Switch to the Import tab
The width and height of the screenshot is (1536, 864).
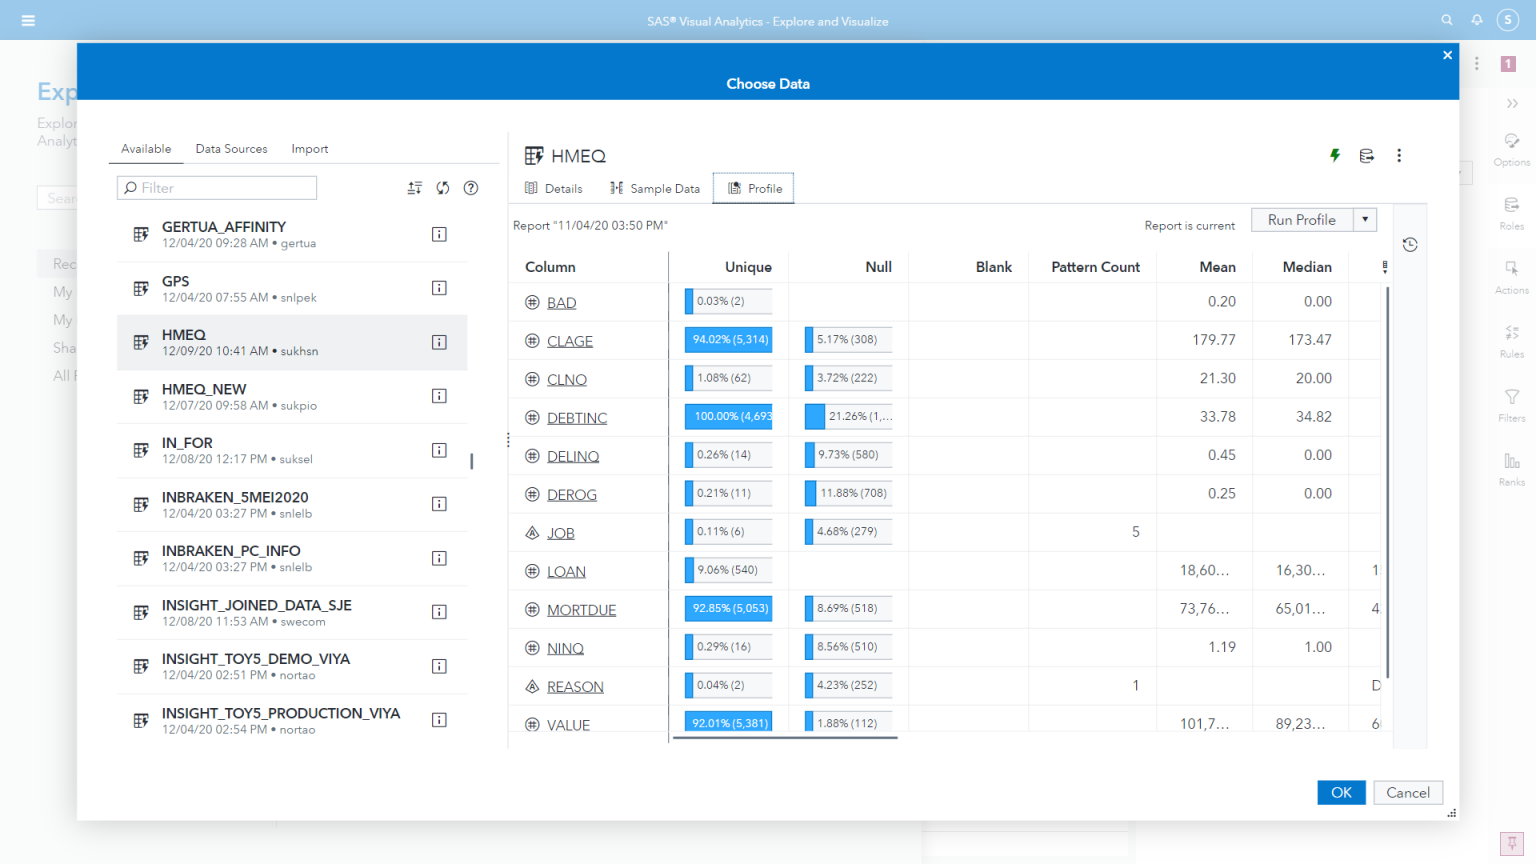click(309, 148)
